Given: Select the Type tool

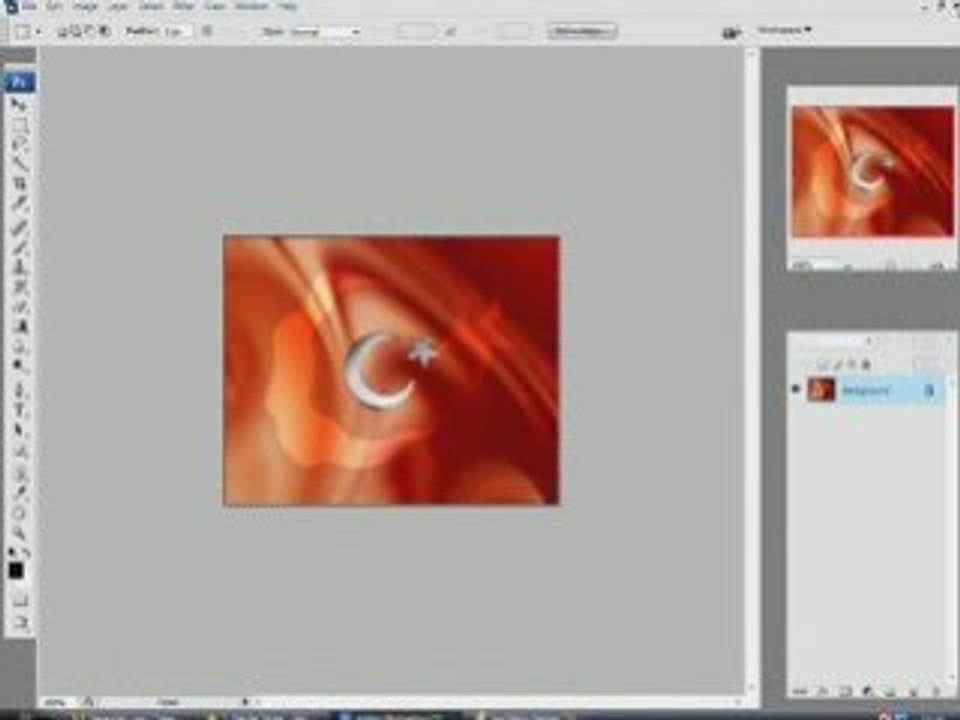Looking at the screenshot, I should pos(19,410).
